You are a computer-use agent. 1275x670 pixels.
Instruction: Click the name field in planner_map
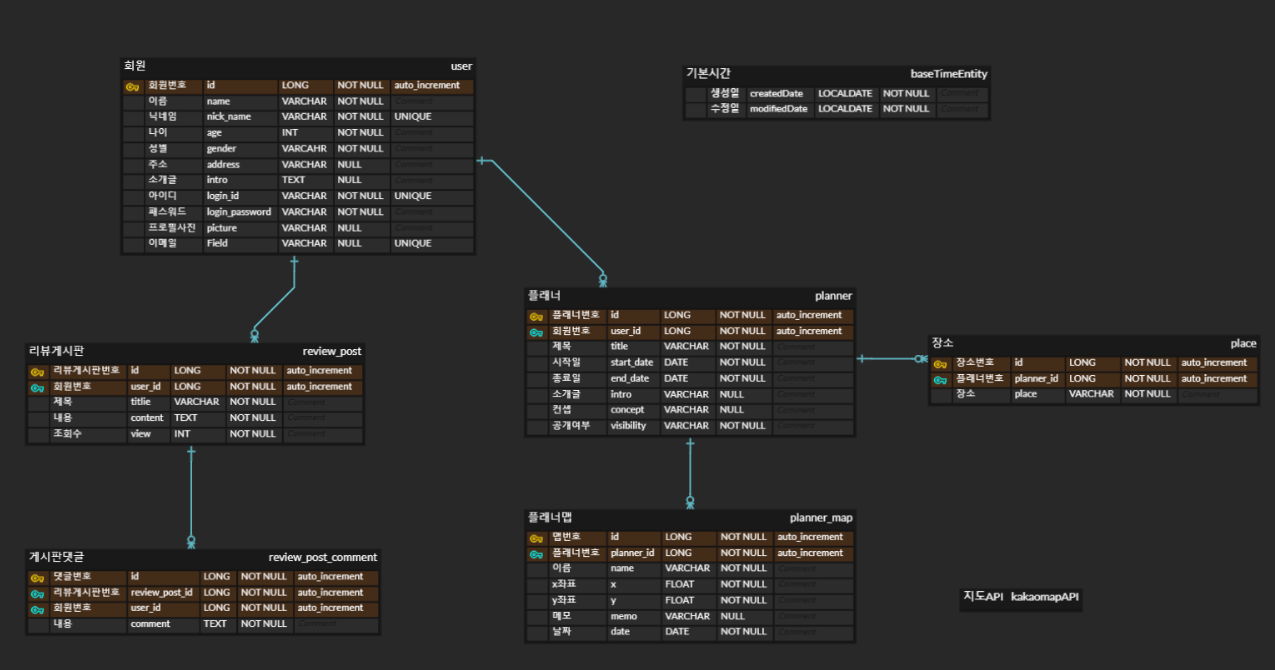tap(622, 568)
